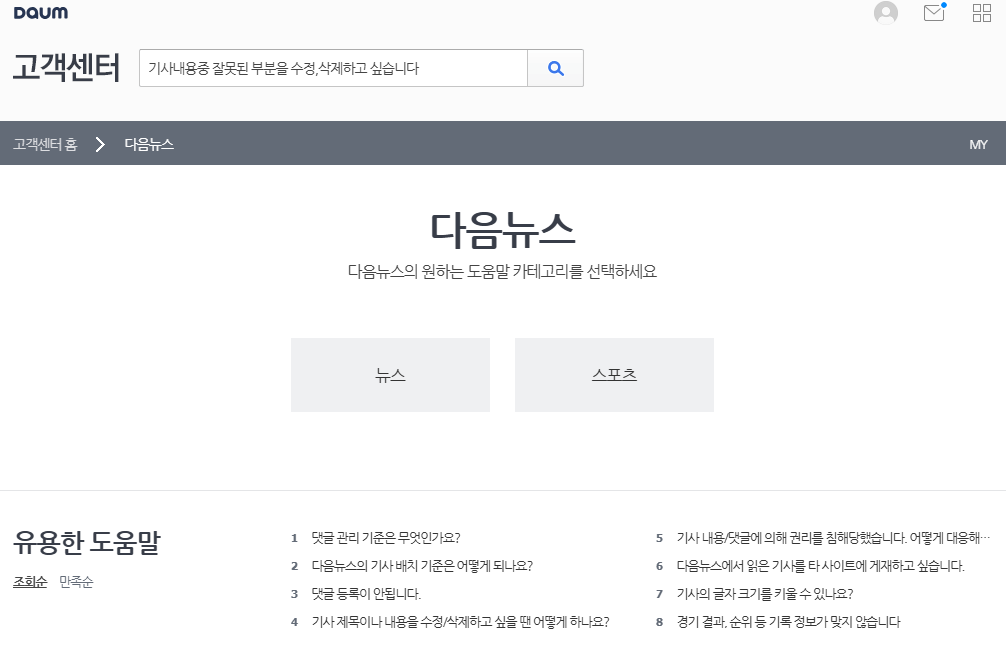Open article 다음뉴스의 기사 배치 기준은 어떻게 되나요?

(422, 566)
